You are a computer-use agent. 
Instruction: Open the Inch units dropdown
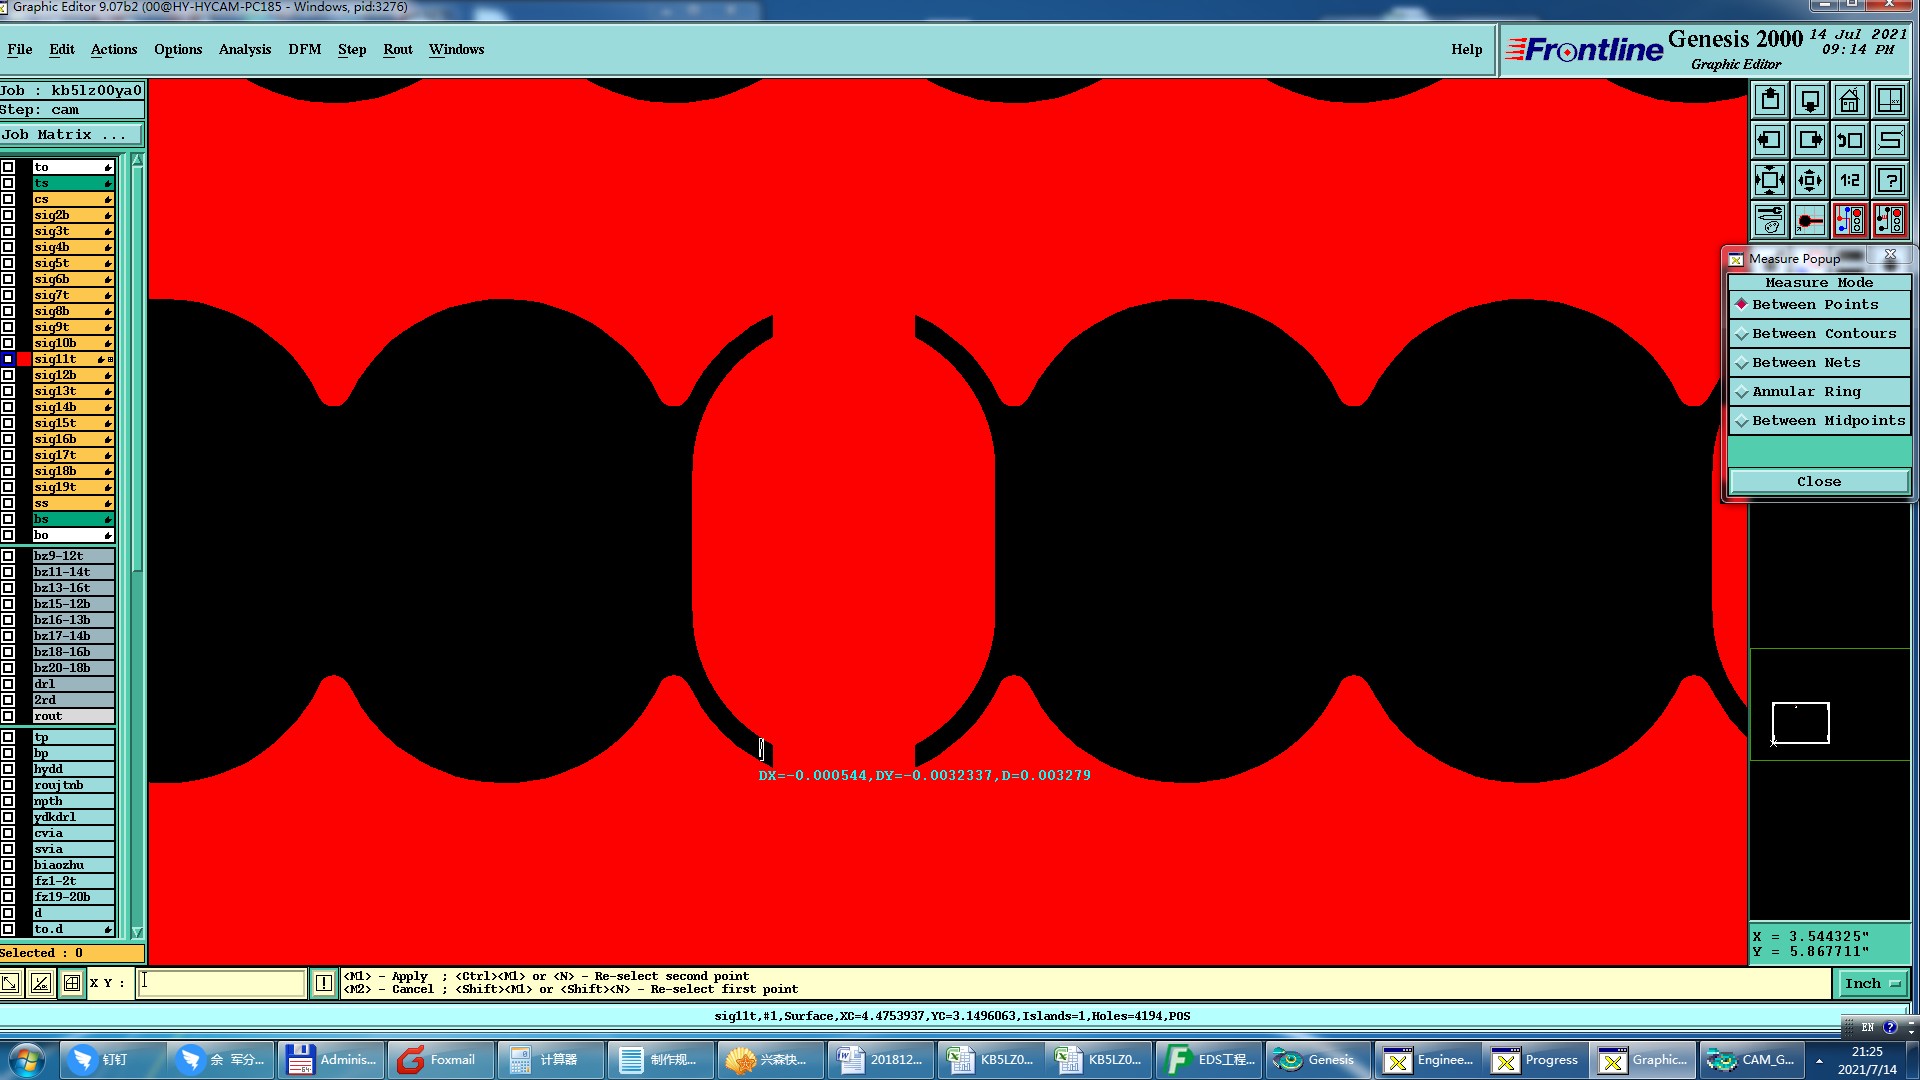click(x=1871, y=984)
